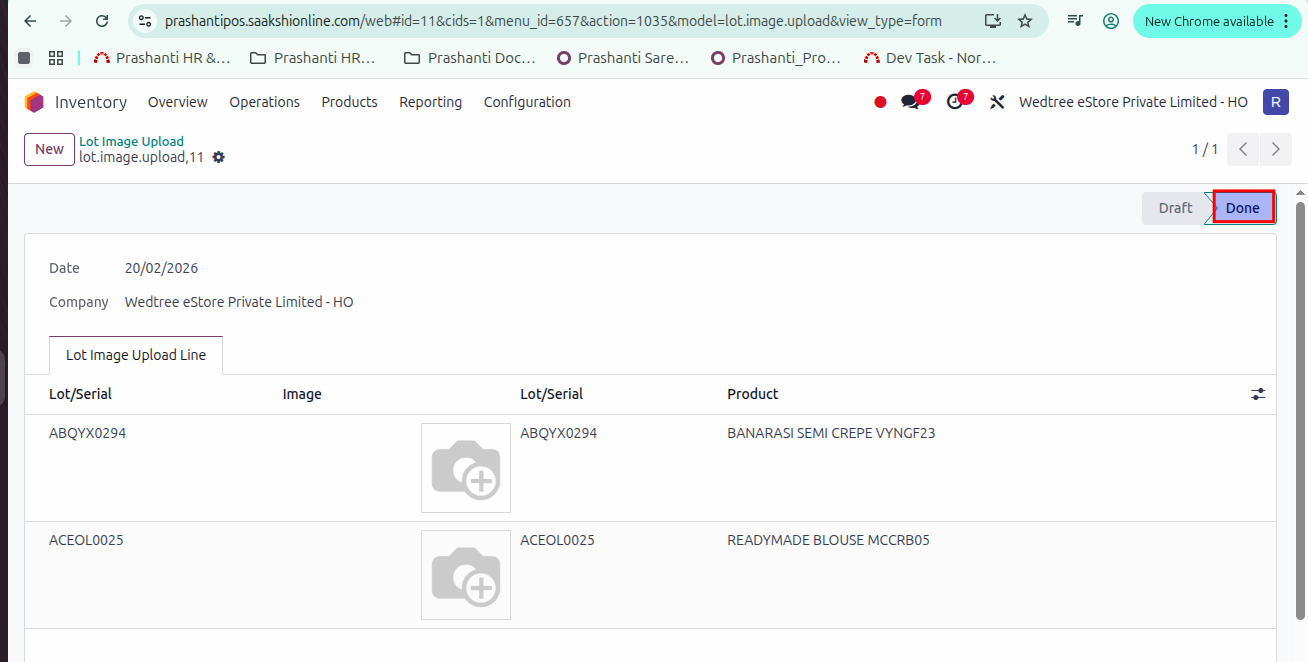
Task: Open the Reporting menu
Action: [430, 102]
